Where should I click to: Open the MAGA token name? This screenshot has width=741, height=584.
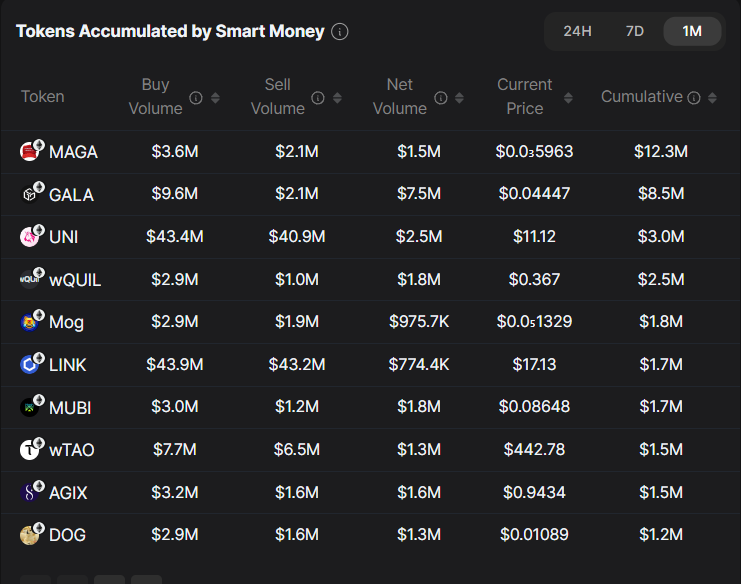click(x=73, y=152)
